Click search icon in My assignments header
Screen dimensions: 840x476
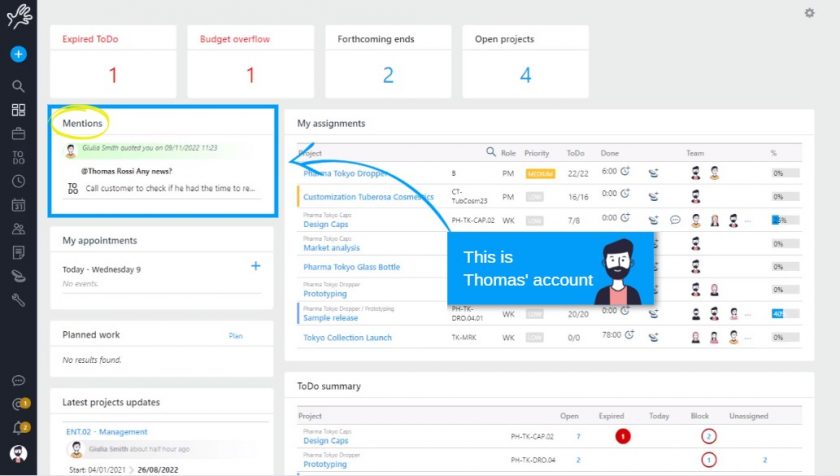click(491, 153)
